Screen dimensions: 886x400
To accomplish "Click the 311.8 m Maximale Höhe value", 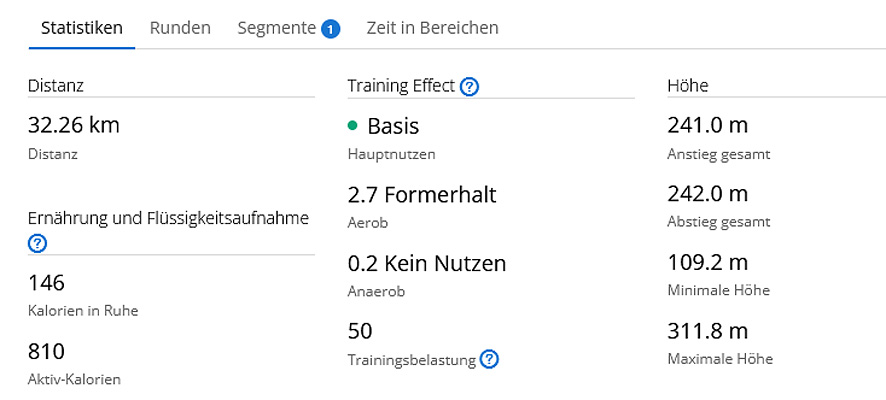I will [x=707, y=331].
